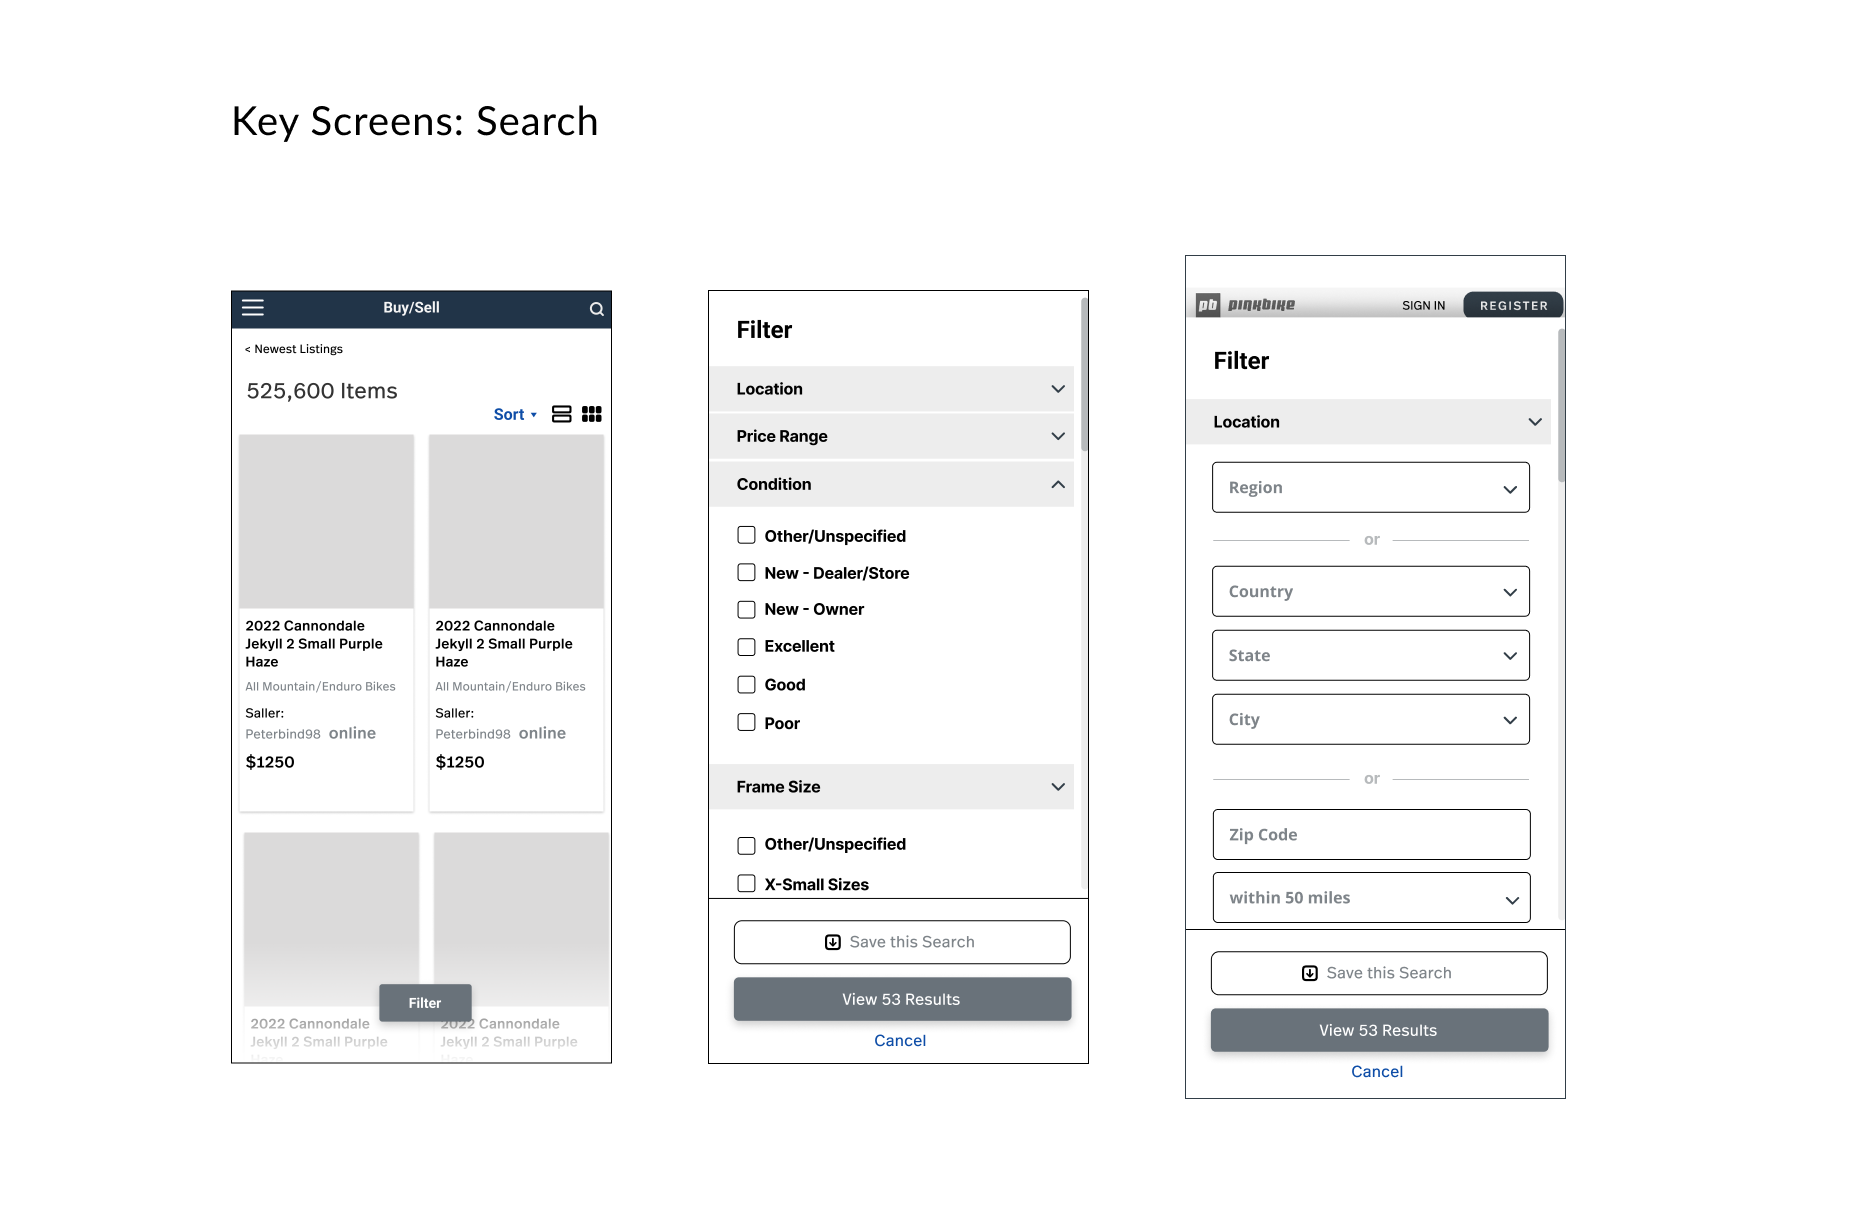Click the REGISTER button
The width and height of the screenshot is (1851, 1220).
(1513, 305)
